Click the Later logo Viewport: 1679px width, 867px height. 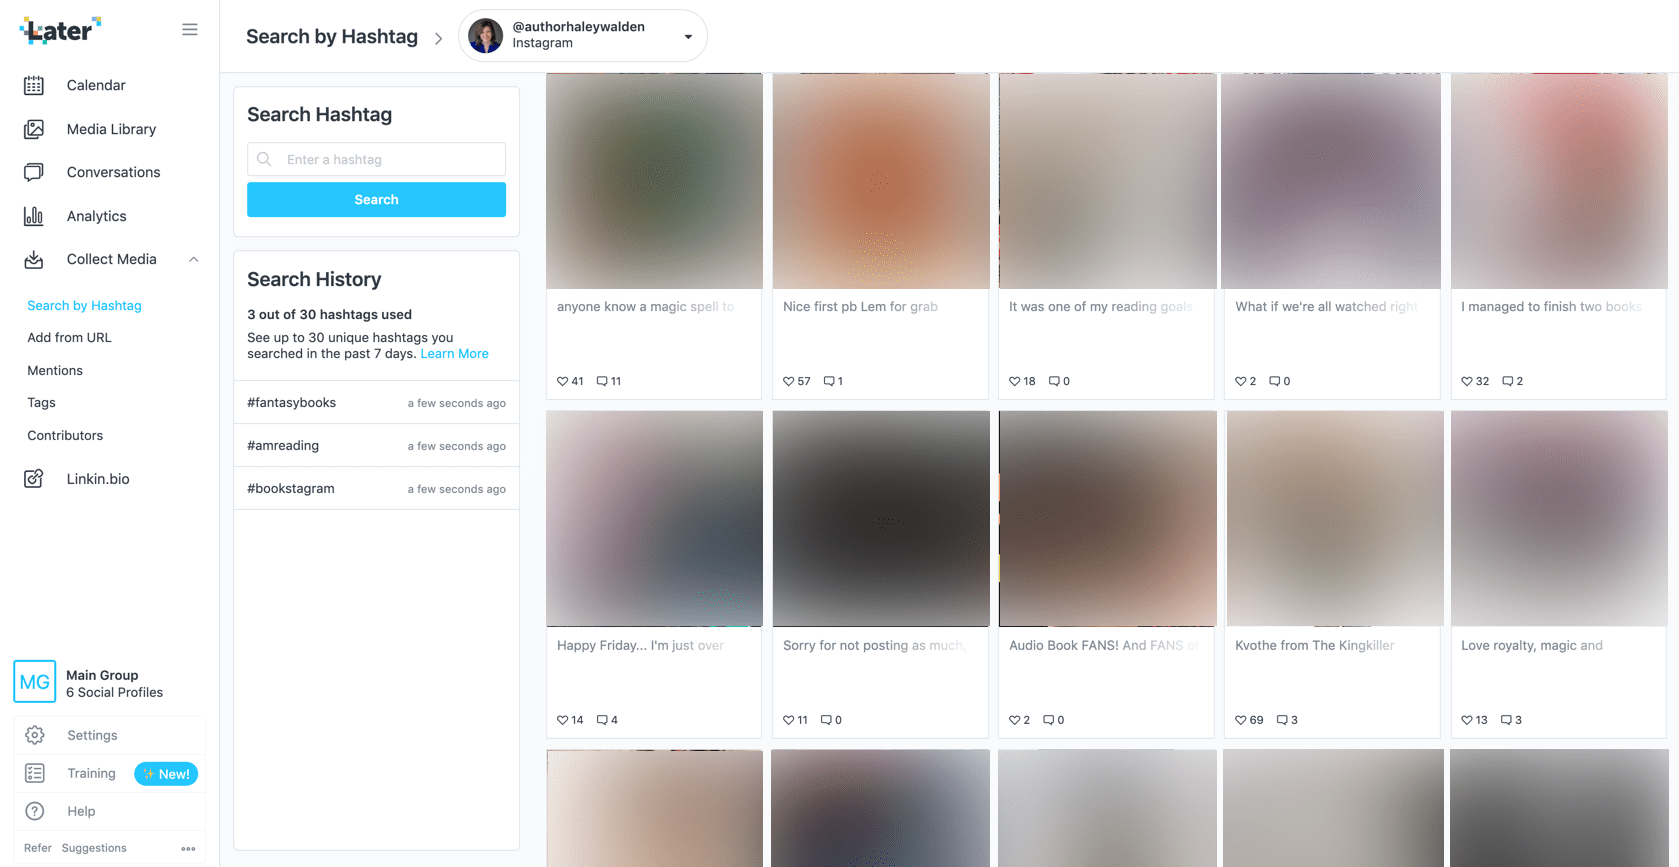click(61, 30)
